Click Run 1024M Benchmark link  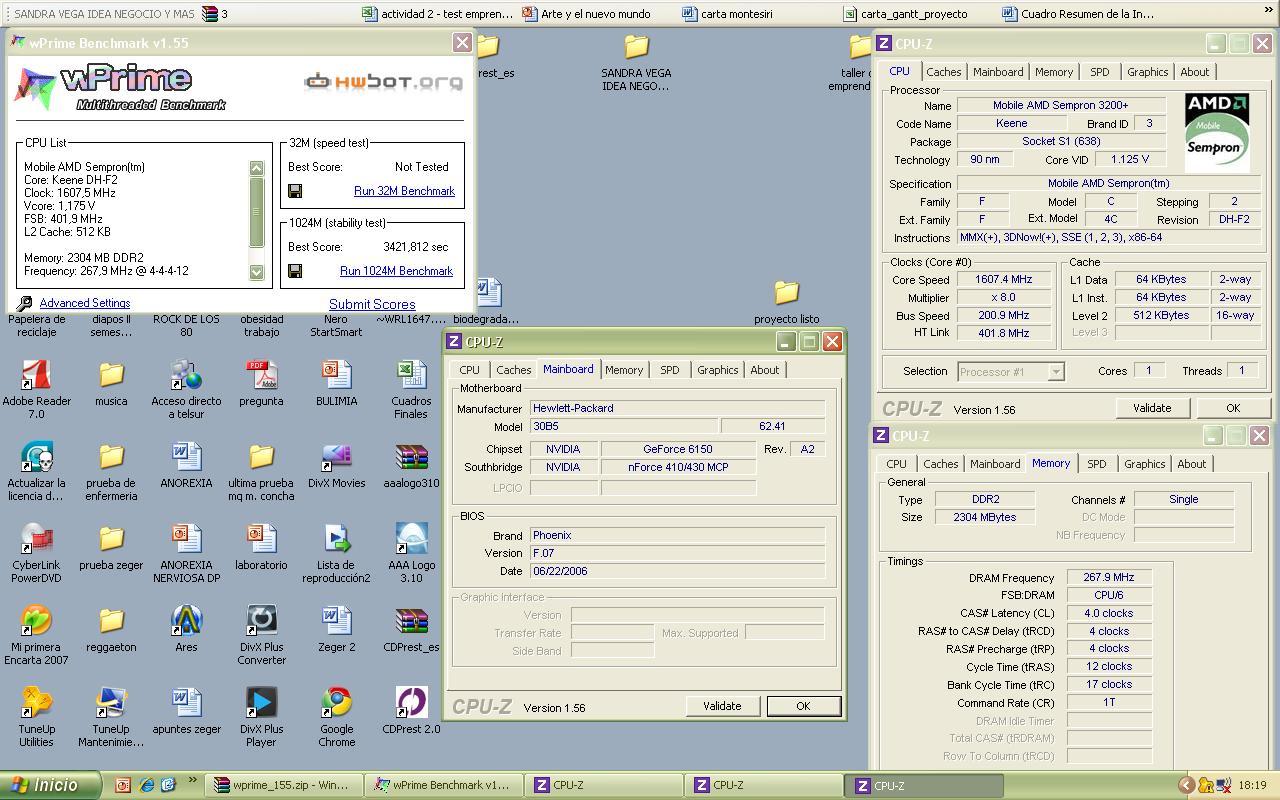396,271
